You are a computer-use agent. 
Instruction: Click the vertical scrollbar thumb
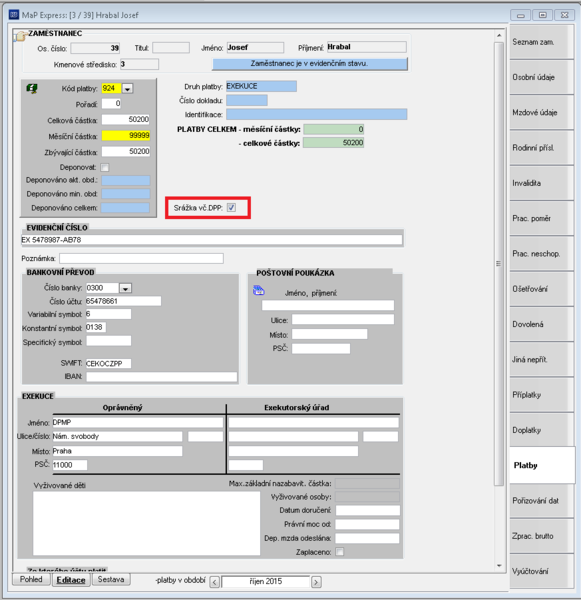[499, 264]
